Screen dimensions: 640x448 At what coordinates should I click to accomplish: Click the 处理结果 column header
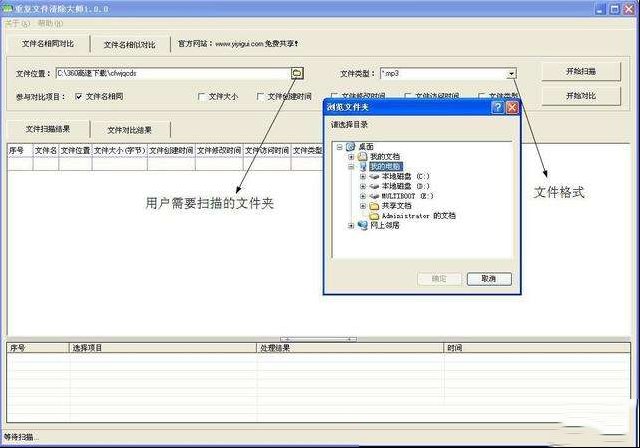click(350, 348)
